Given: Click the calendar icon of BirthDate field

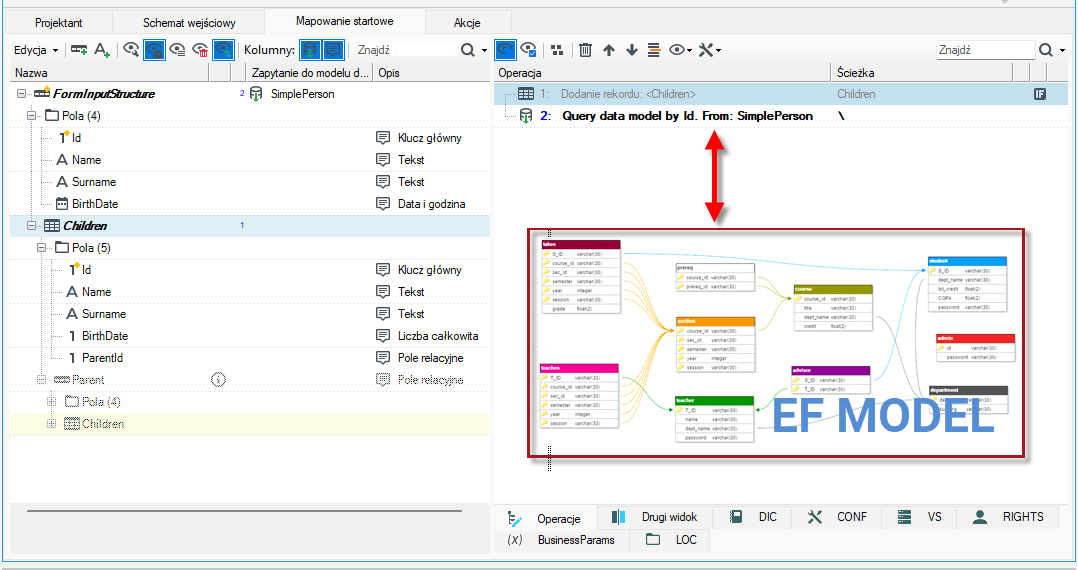Looking at the screenshot, I should [62, 204].
